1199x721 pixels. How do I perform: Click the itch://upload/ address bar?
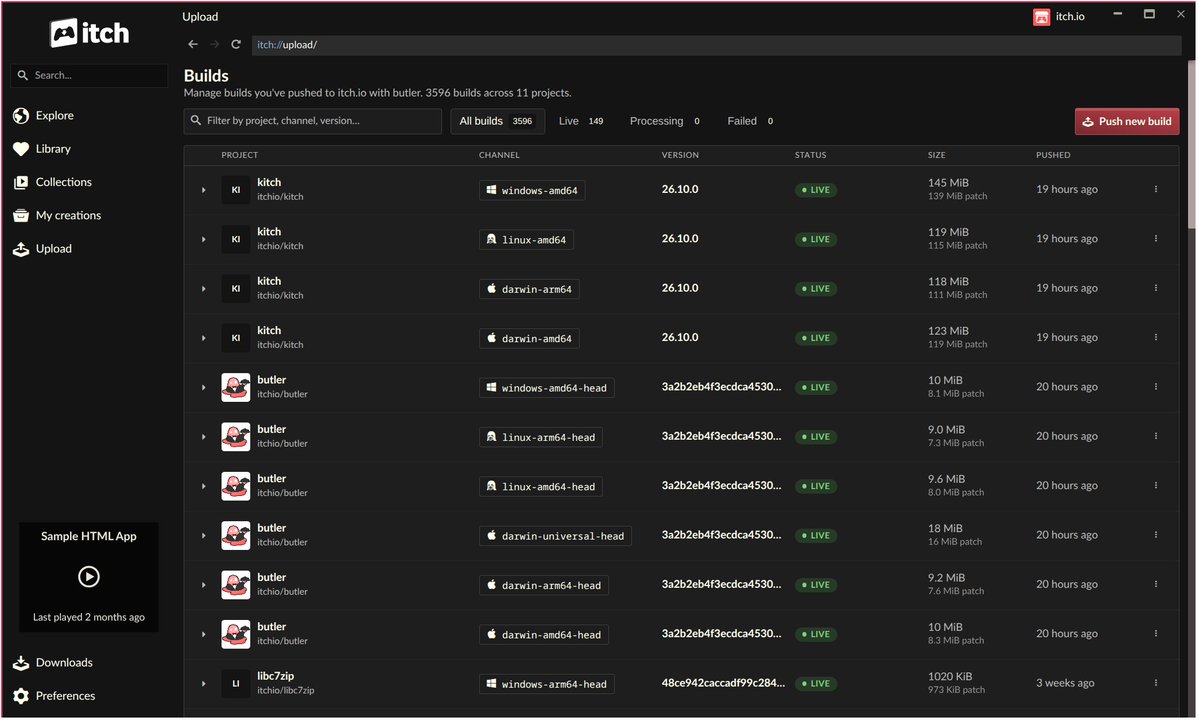click(716, 45)
